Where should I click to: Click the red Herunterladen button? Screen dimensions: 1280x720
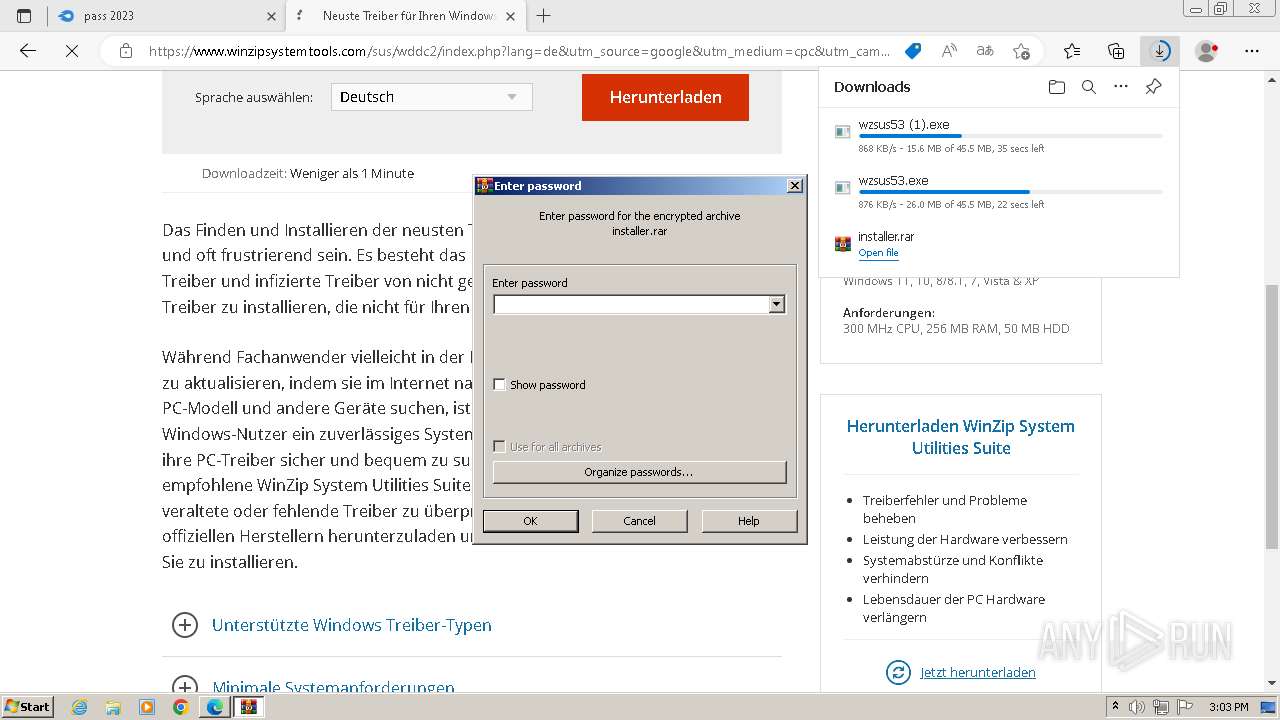665,97
